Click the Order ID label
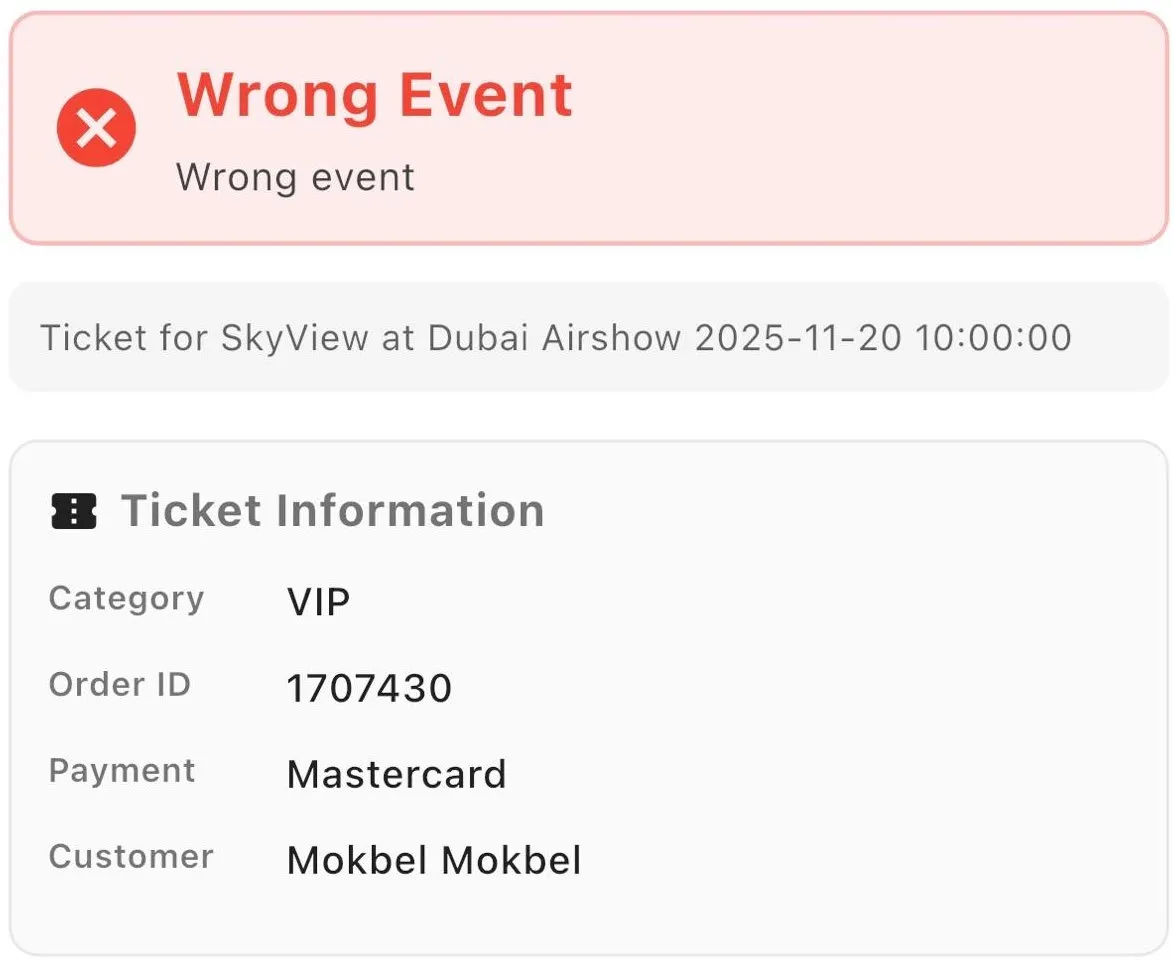1174x967 pixels. (120, 685)
